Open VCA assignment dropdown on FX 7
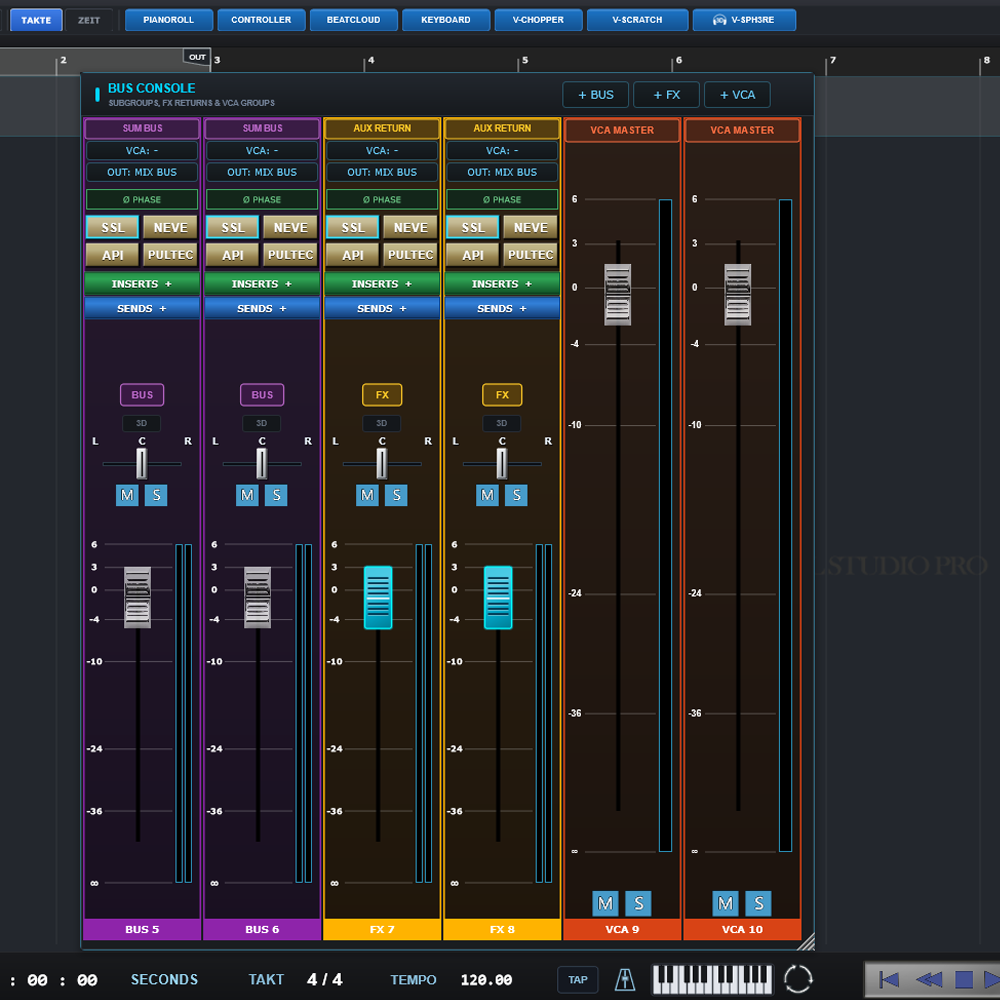Viewport: 1000px width, 1000px height. click(382, 151)
